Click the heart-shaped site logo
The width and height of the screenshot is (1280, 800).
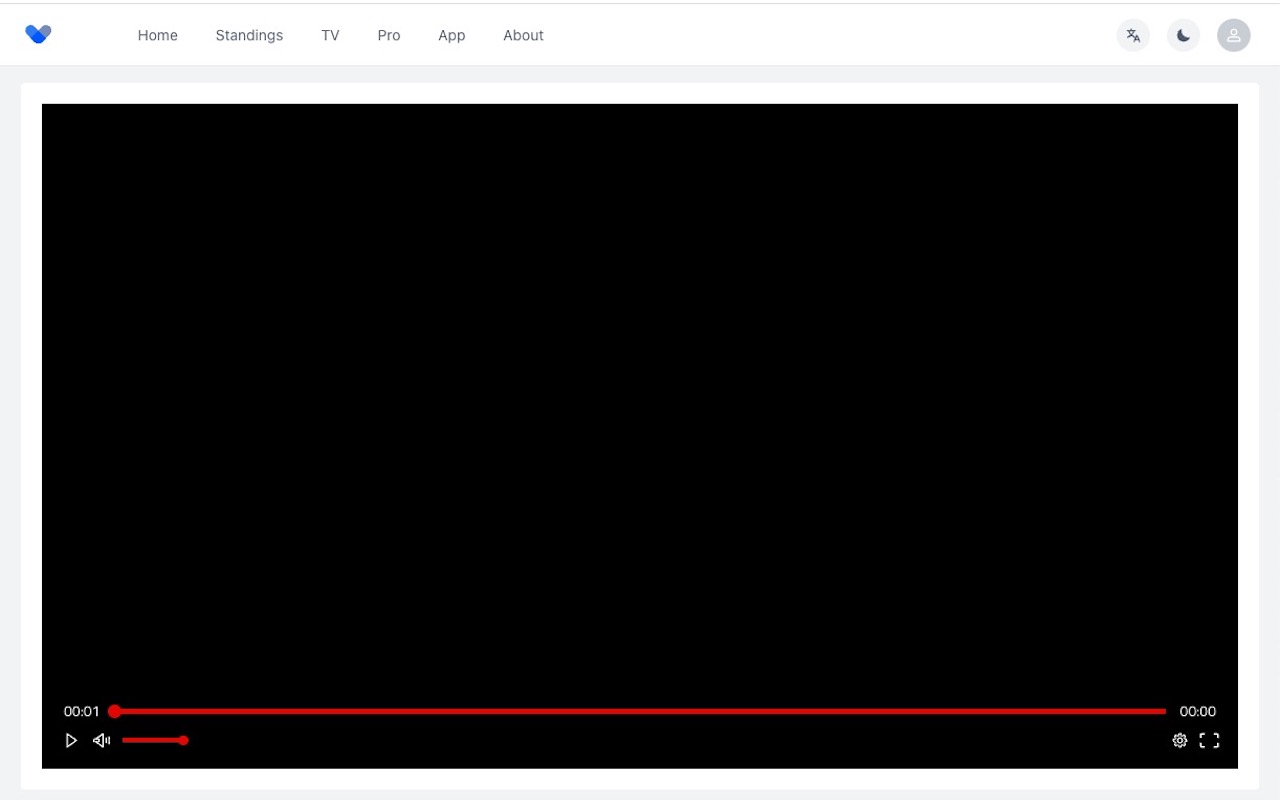[38, 33]
